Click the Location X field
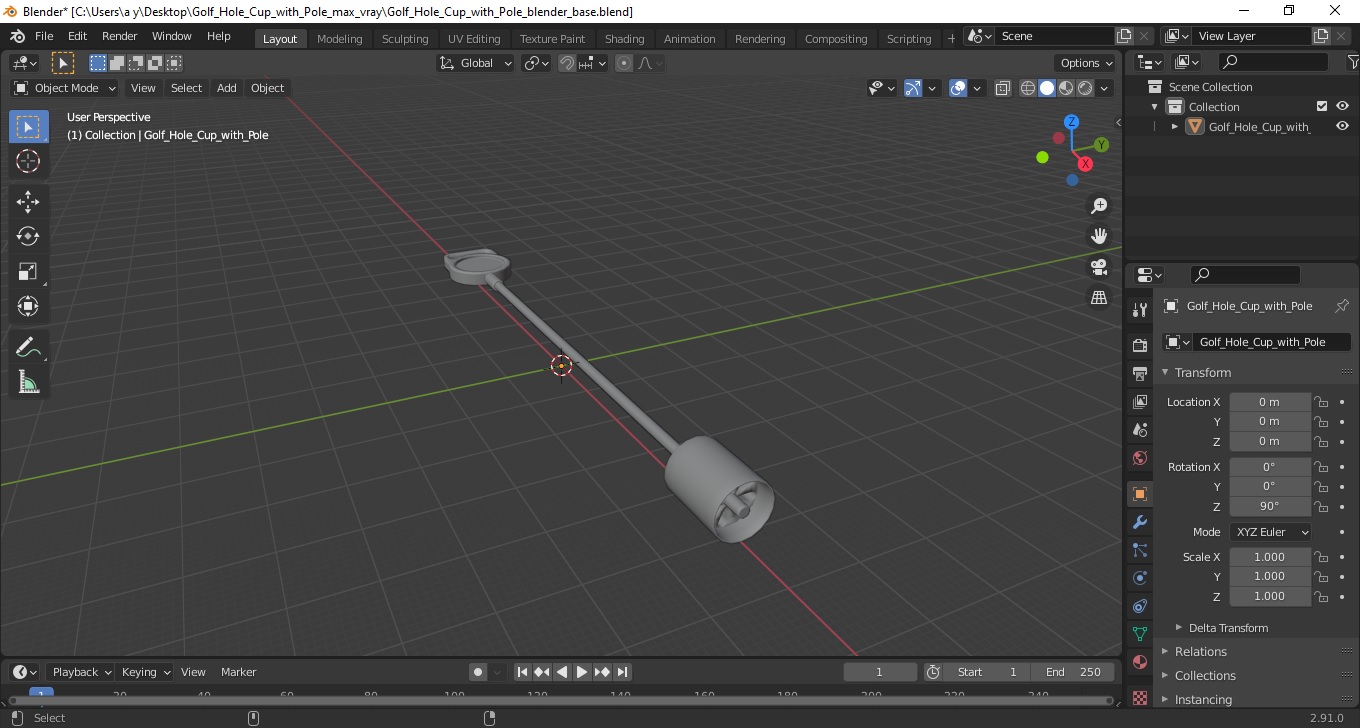Viewport: 1360px width, 728px height. tap(1269, 402)
